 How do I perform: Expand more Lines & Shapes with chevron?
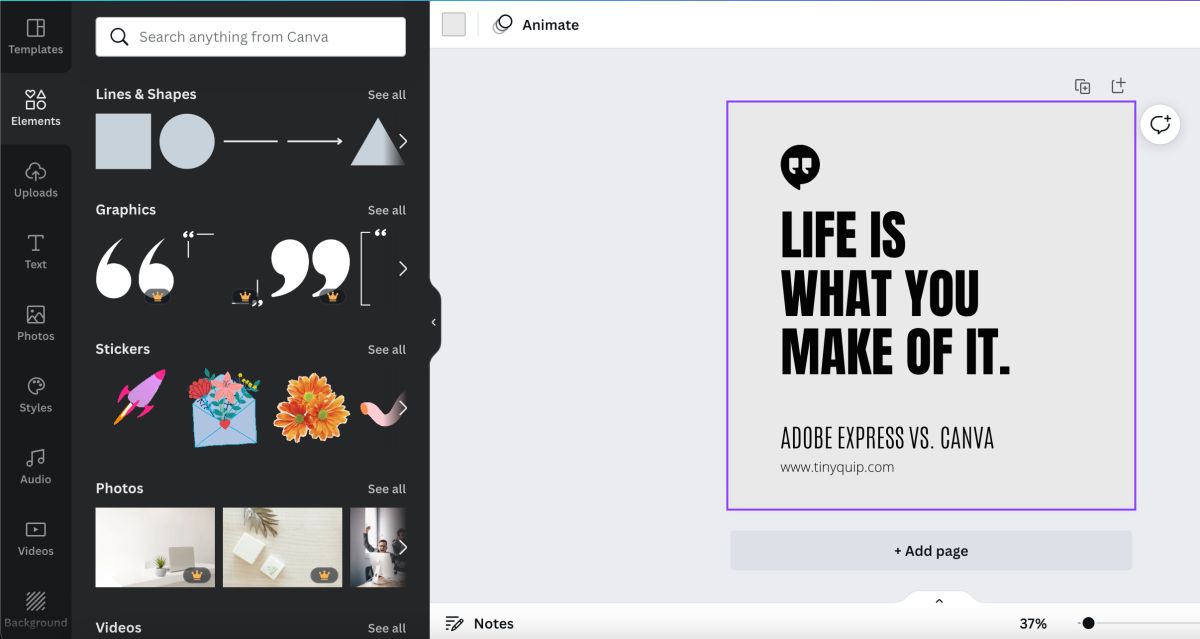(x=403, y=141)
